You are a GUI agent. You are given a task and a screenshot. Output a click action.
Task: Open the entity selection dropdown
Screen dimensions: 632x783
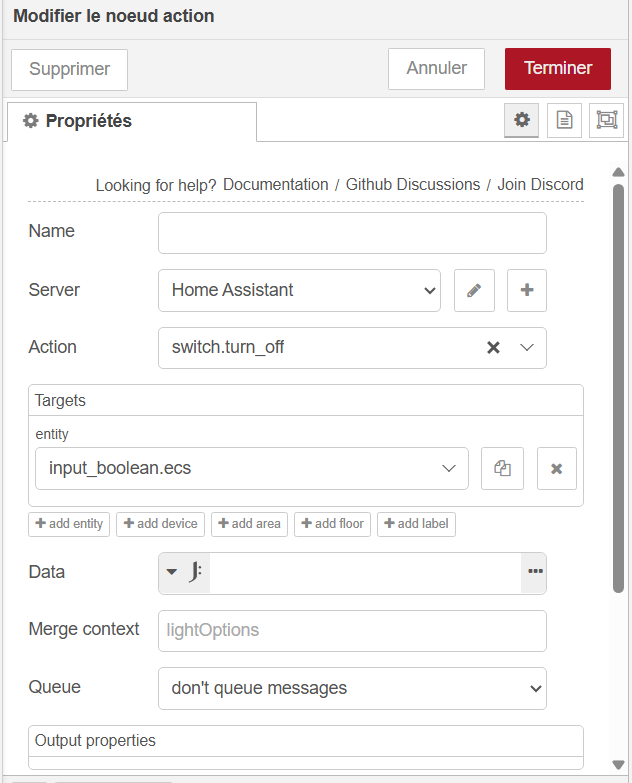[x=252, y=468]
